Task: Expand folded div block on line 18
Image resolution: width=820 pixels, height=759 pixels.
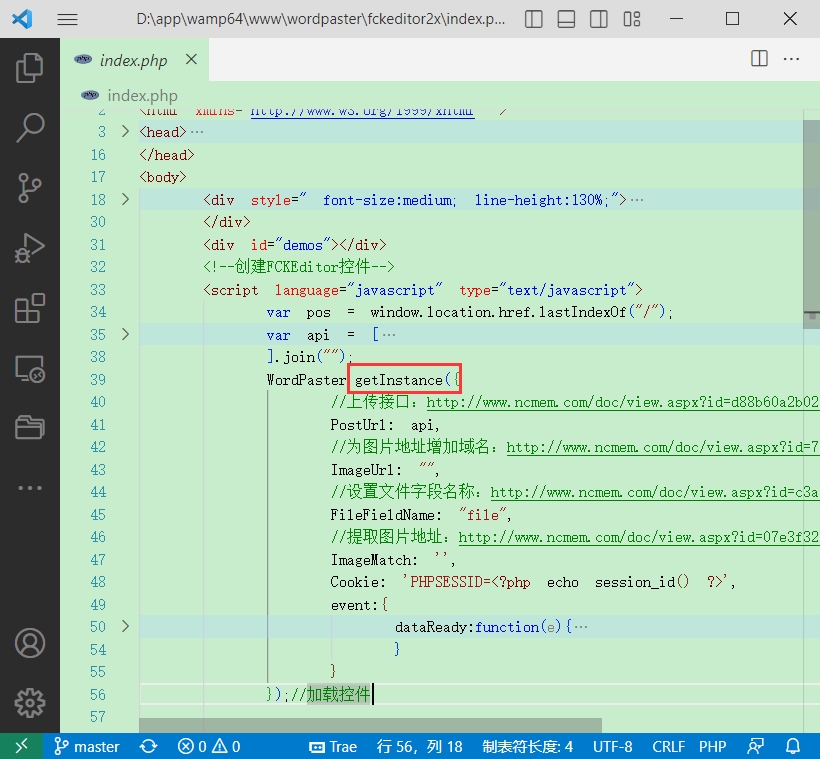Action: (x=125, y=200)
